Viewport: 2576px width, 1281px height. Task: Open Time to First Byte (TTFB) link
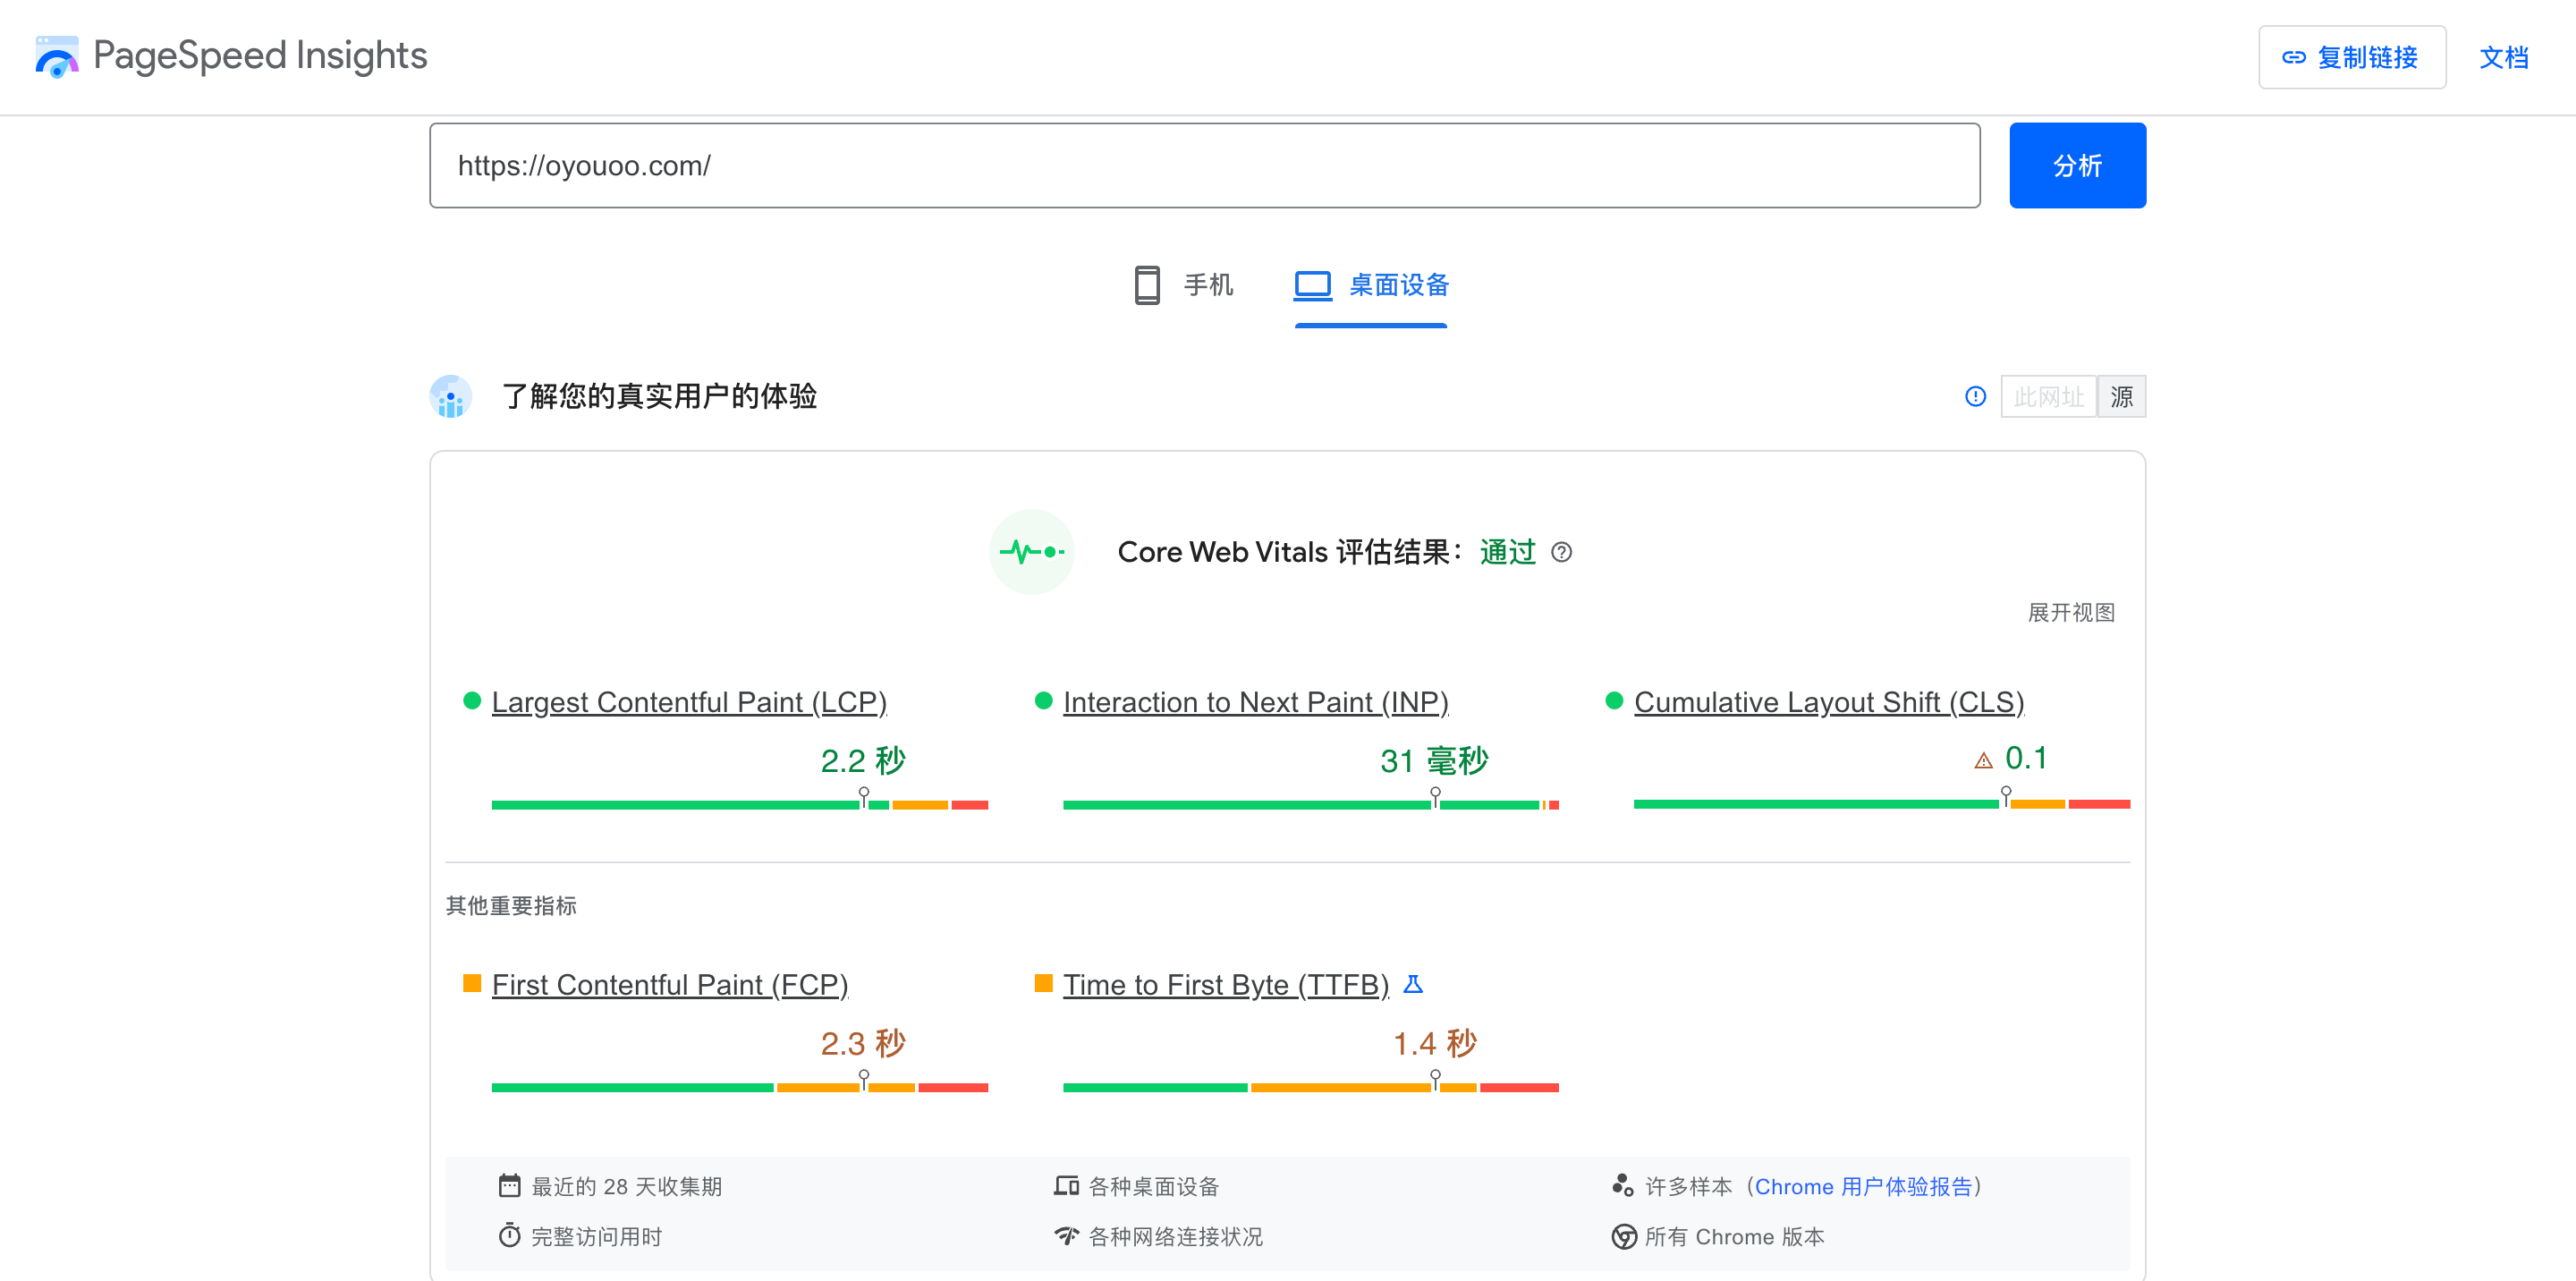coord(1226,985)
